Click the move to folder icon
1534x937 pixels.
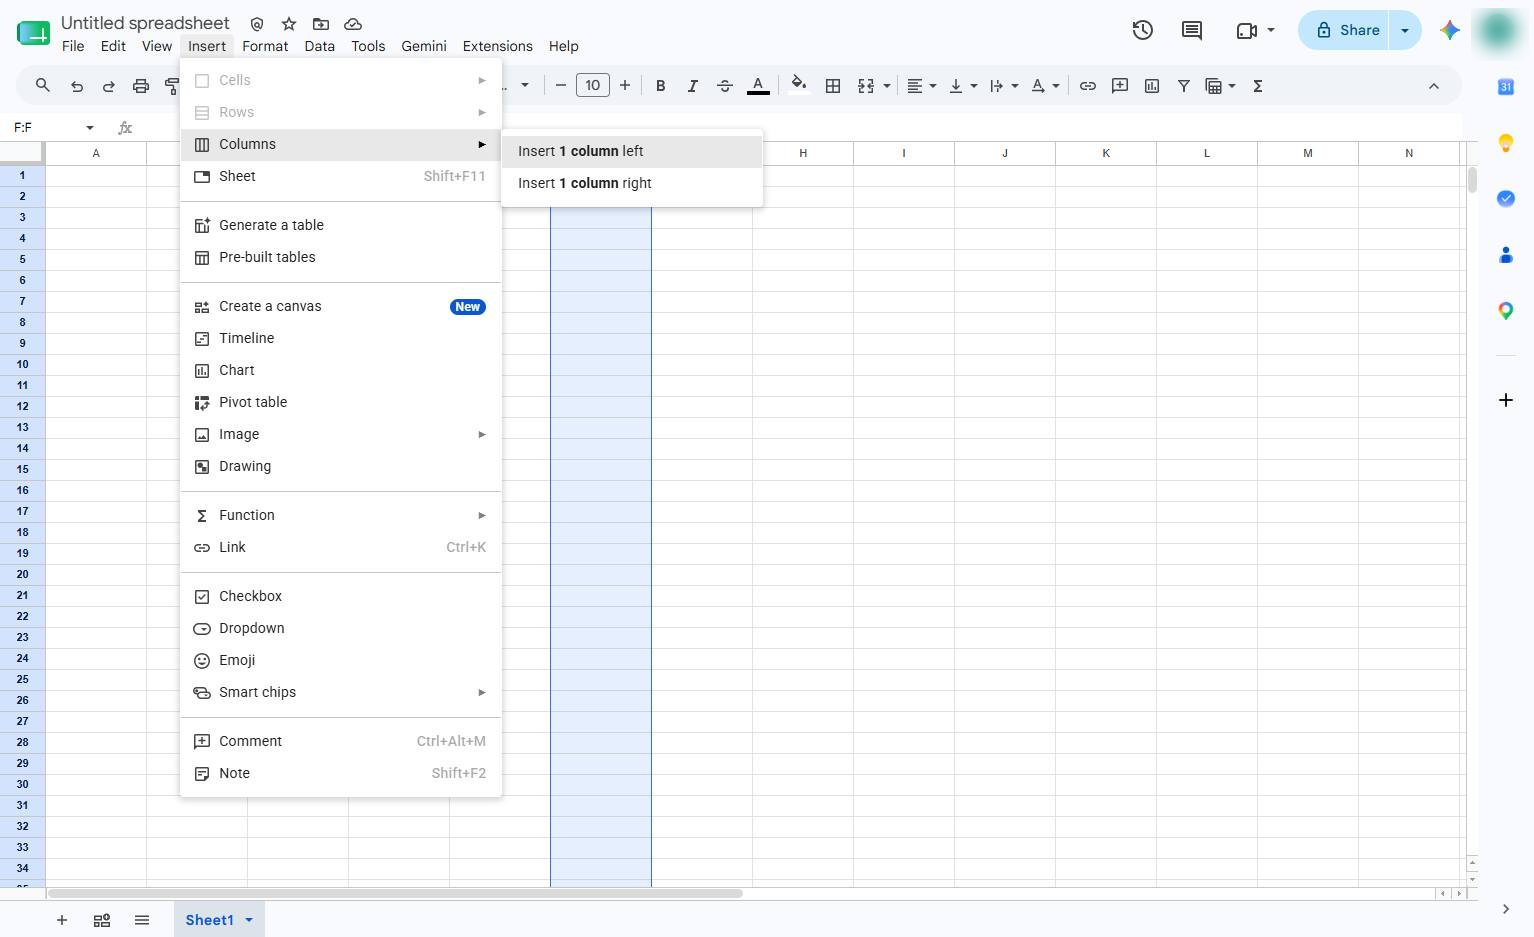click(321, 23)
